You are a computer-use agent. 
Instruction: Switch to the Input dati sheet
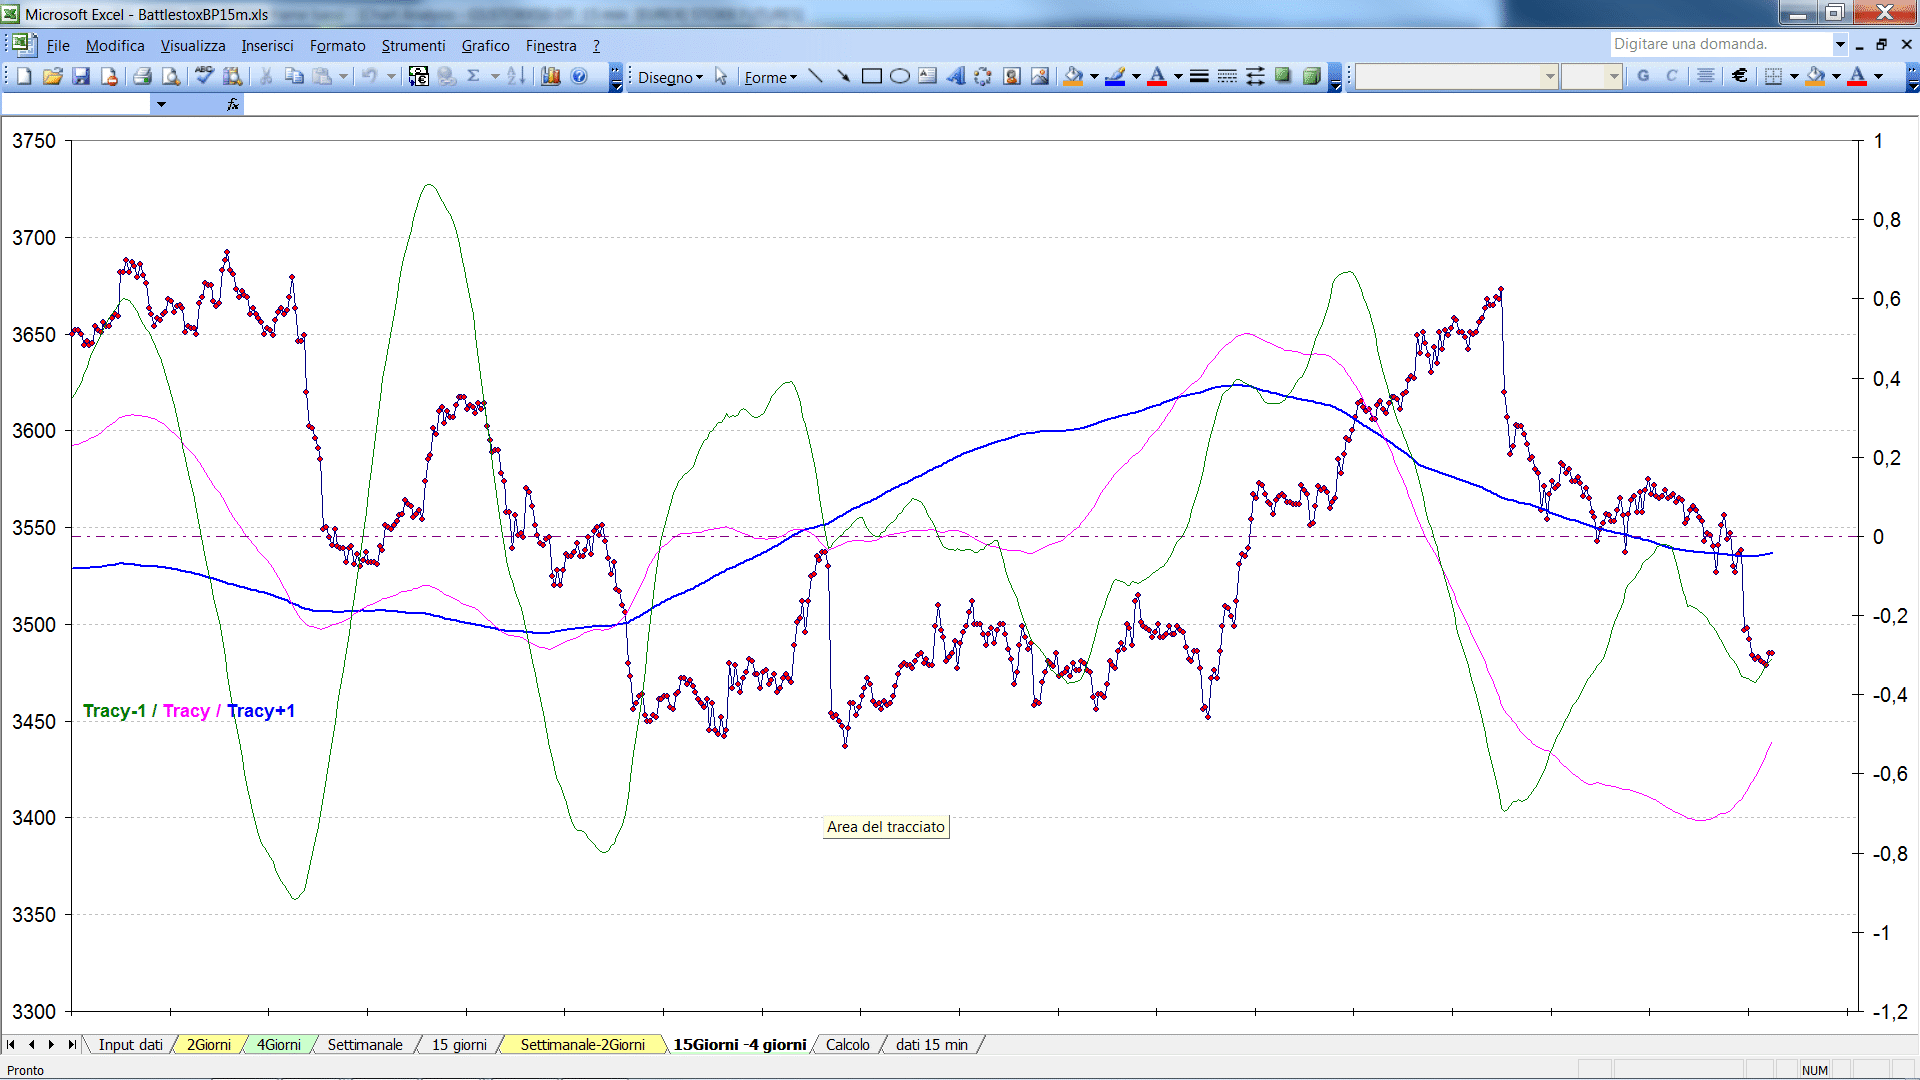[130, 1044]
